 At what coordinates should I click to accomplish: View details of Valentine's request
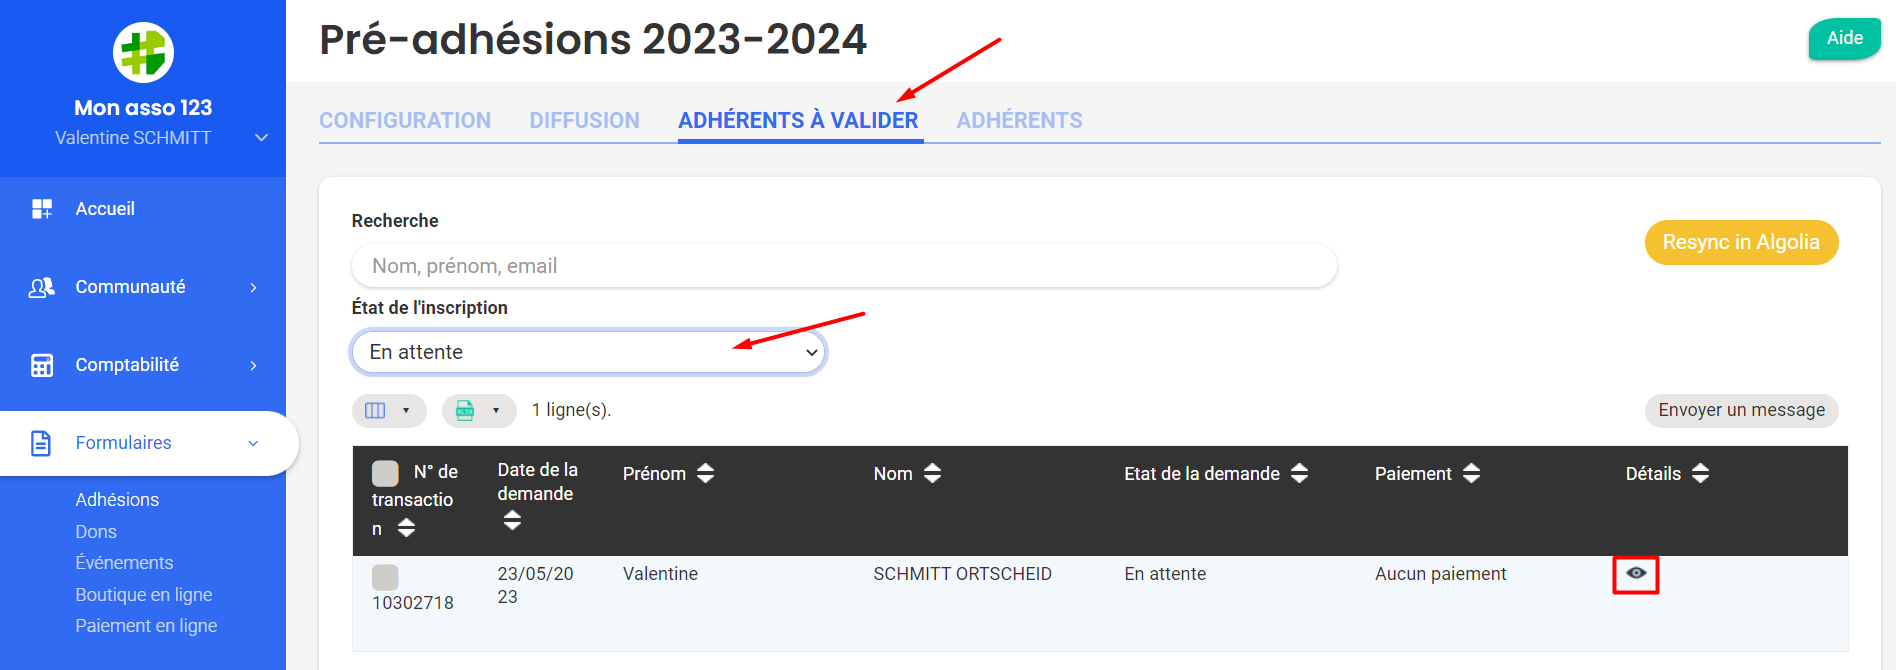[1635, 574]
